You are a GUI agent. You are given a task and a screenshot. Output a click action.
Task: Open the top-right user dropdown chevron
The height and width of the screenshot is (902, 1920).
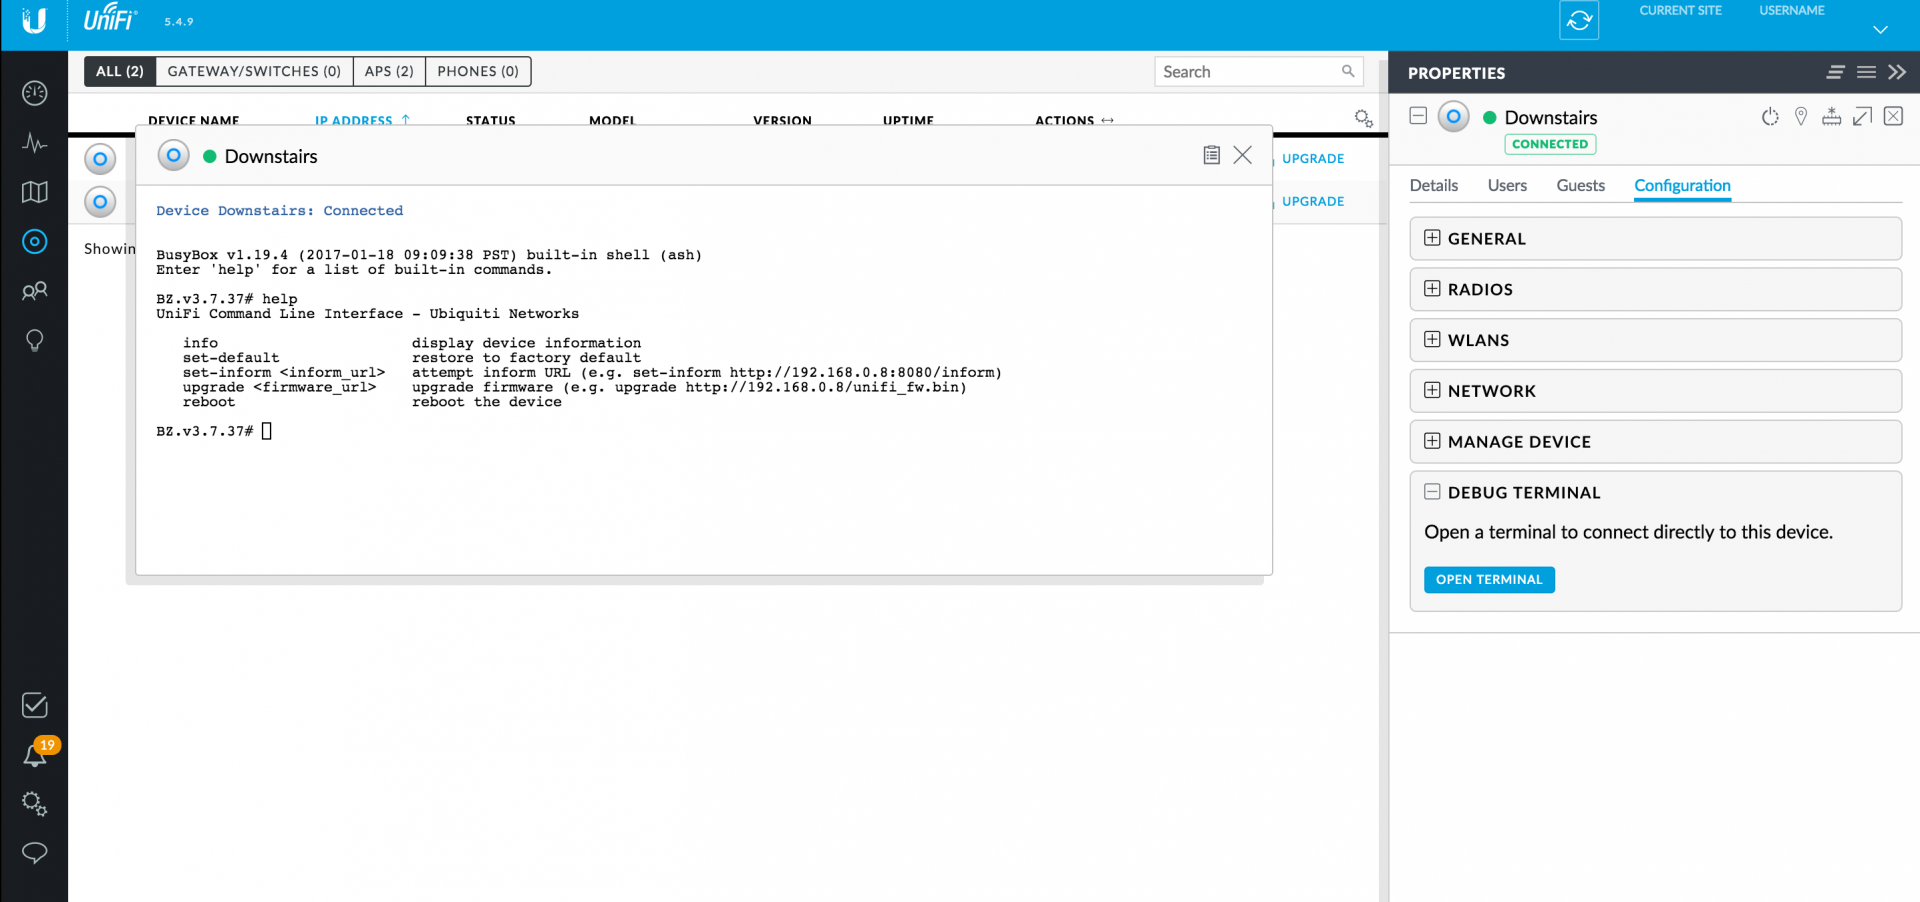[x=1880, y=30]
